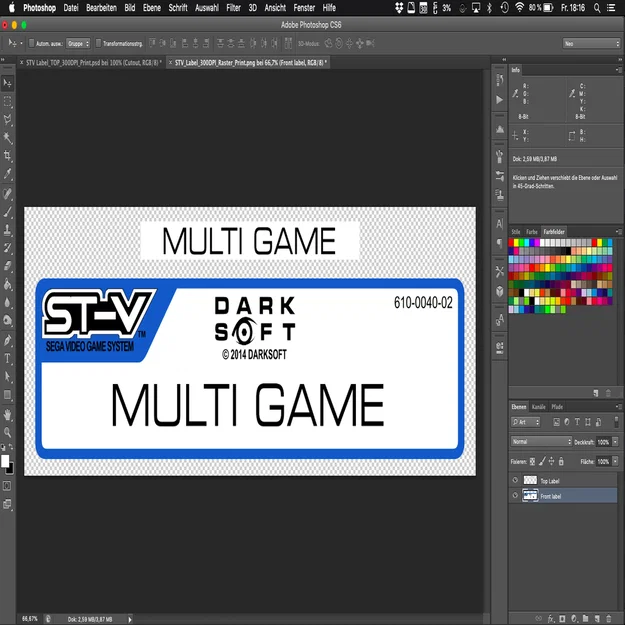Hide the Top Label layer
The height and width of the screenshot is (625, 625).
(515, 480)
